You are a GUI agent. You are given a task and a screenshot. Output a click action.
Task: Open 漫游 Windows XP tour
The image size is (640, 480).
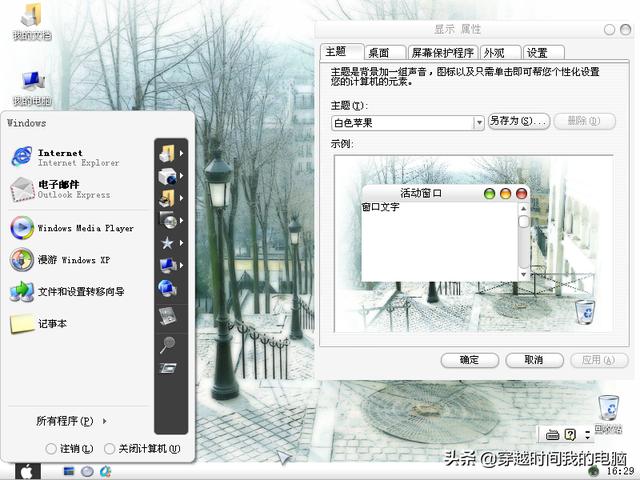click(x=60, y=260)
